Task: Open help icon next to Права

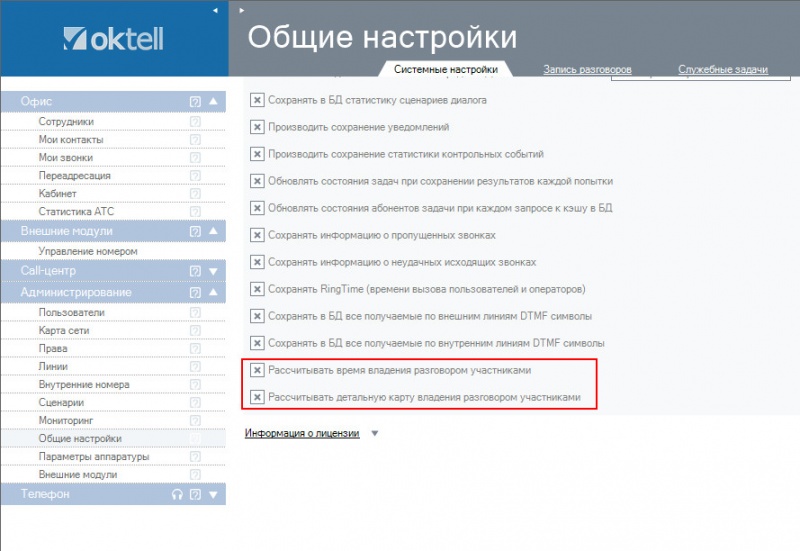Action: [195, 348]
